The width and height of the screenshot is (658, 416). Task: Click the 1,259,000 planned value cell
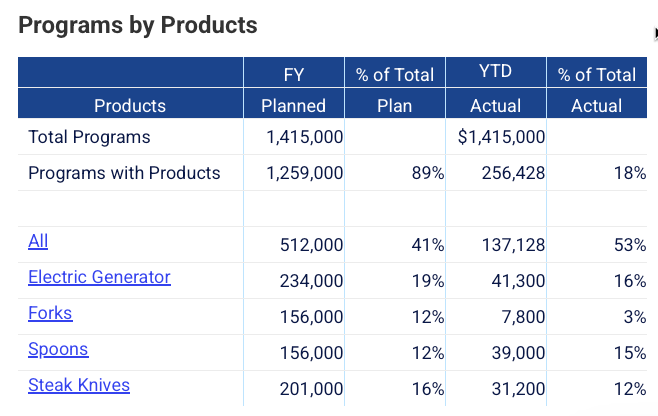pyautogui.click(x=305, y=173)
